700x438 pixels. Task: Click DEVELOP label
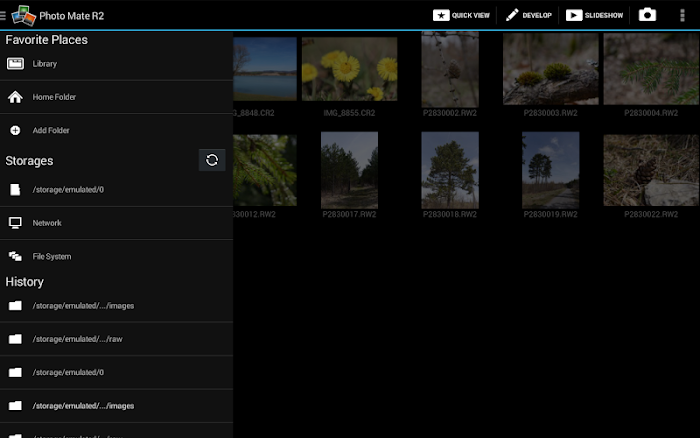pos(537,16)
